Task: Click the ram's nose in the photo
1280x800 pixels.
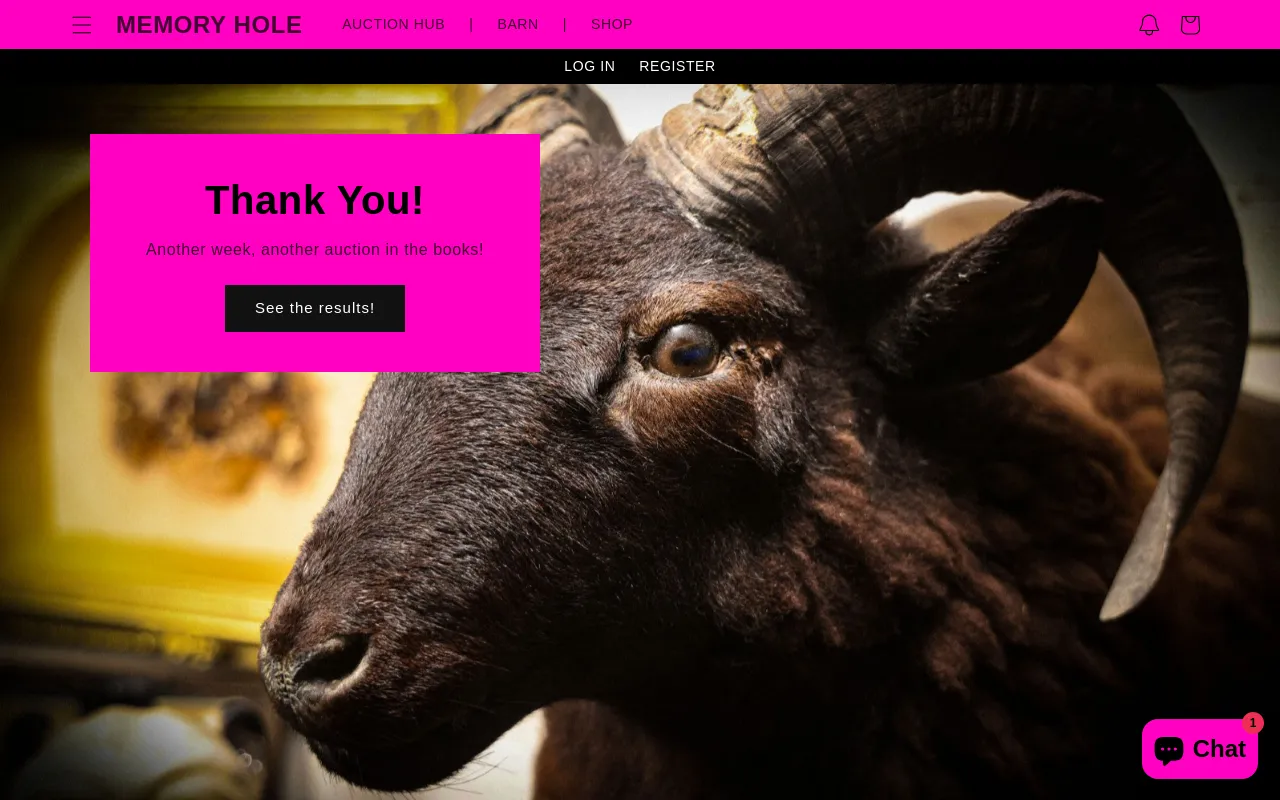Action: pyautogui.click(x=320, y=665)
